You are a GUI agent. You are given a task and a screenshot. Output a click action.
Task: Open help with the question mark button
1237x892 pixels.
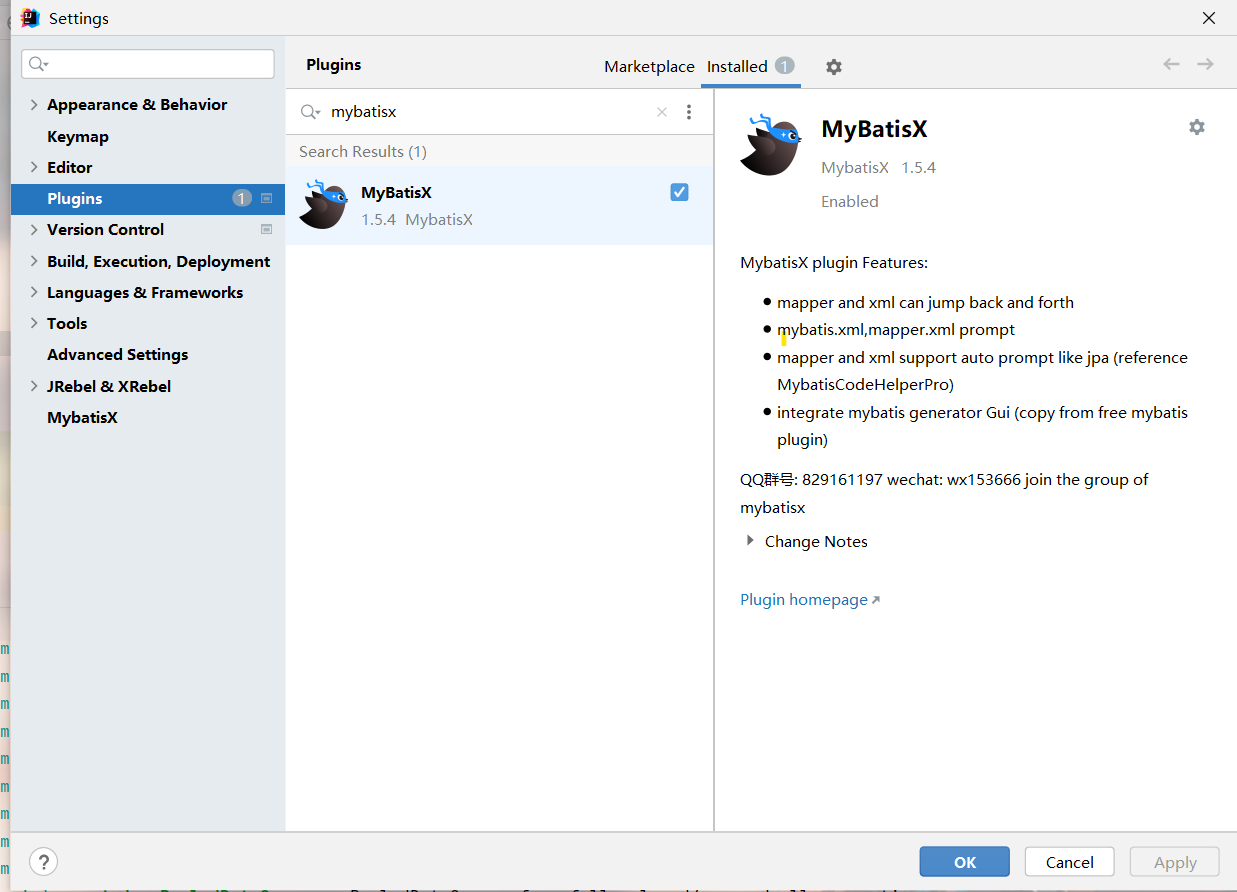click(43, 861)
